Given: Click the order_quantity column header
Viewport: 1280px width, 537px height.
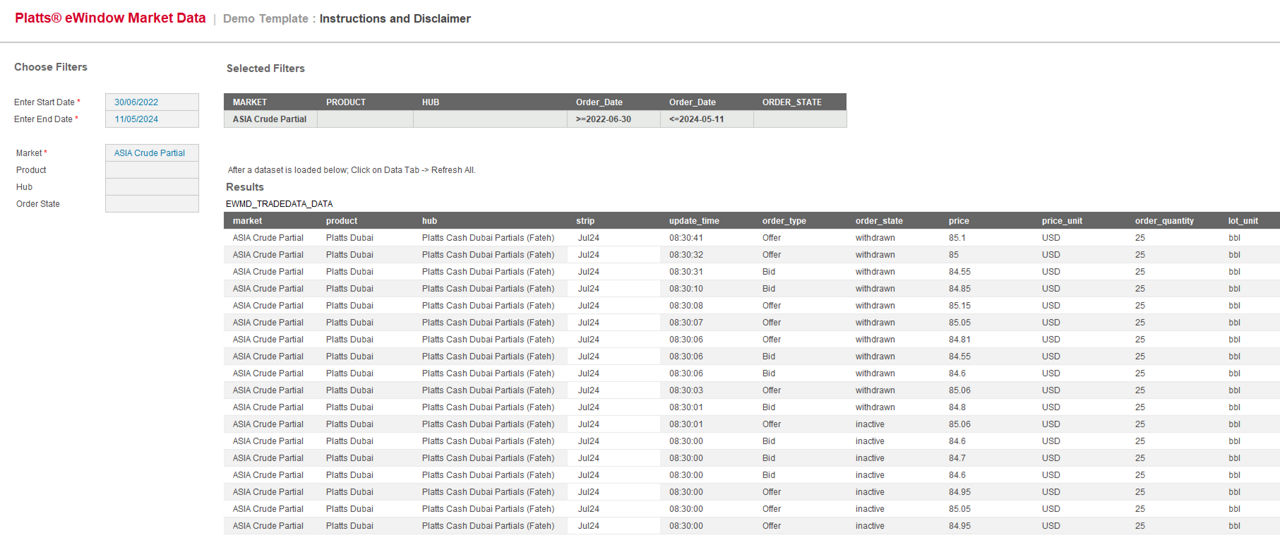Looking at the screenshot, I should coord(1164,221).
